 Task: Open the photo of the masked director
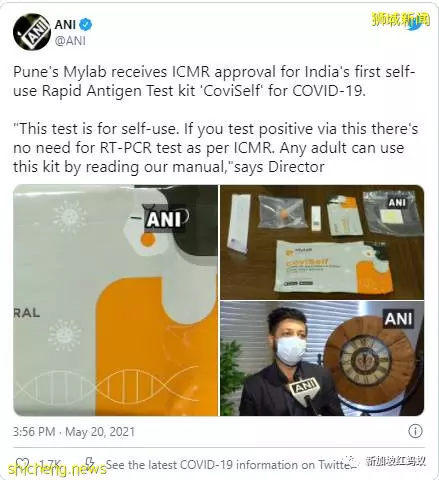tap(322, 358)
